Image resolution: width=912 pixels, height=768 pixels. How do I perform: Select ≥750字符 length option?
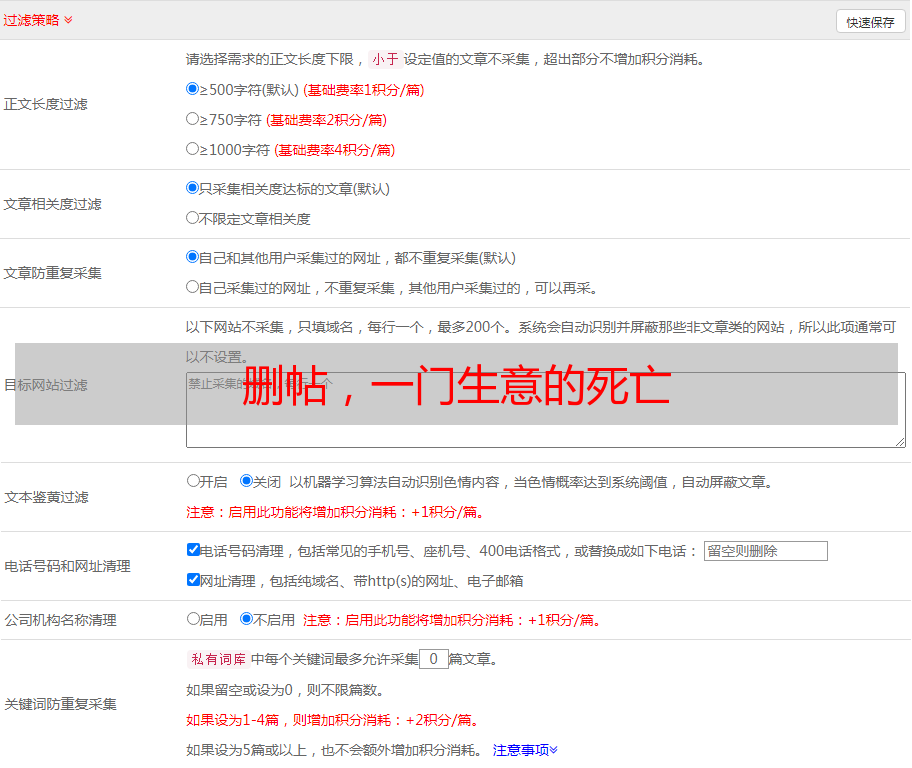pos(192,119)
